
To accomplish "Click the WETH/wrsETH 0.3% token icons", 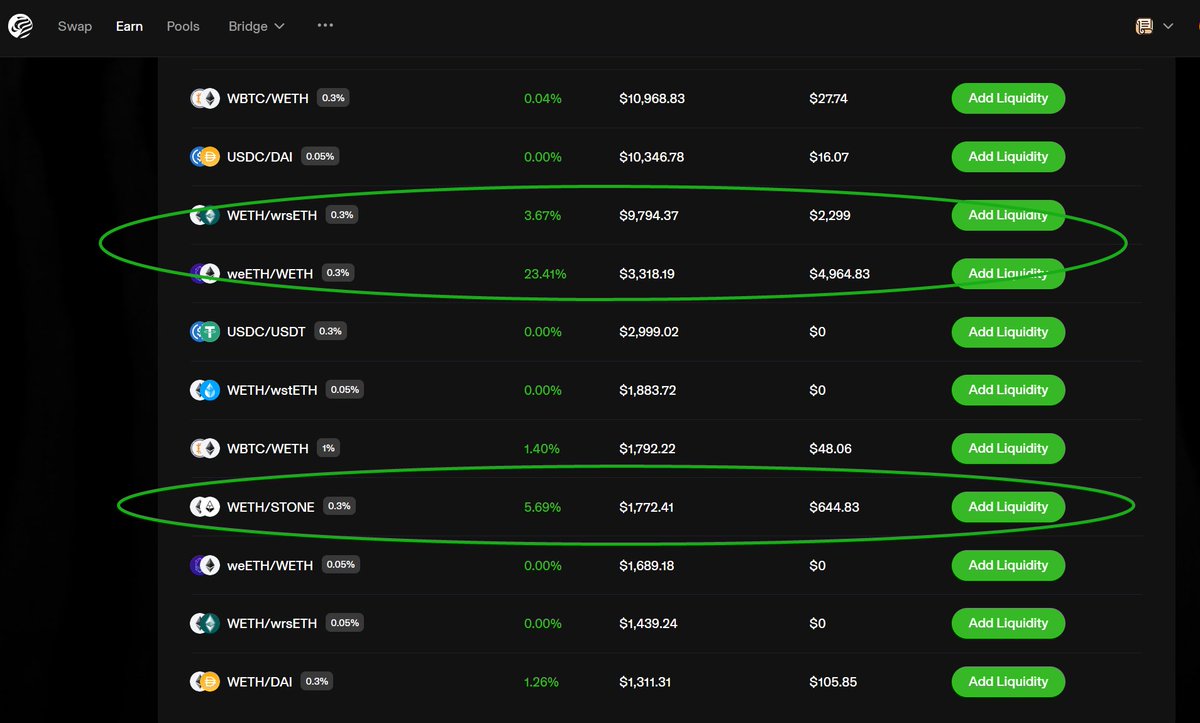I will click(x=204, y=215).
